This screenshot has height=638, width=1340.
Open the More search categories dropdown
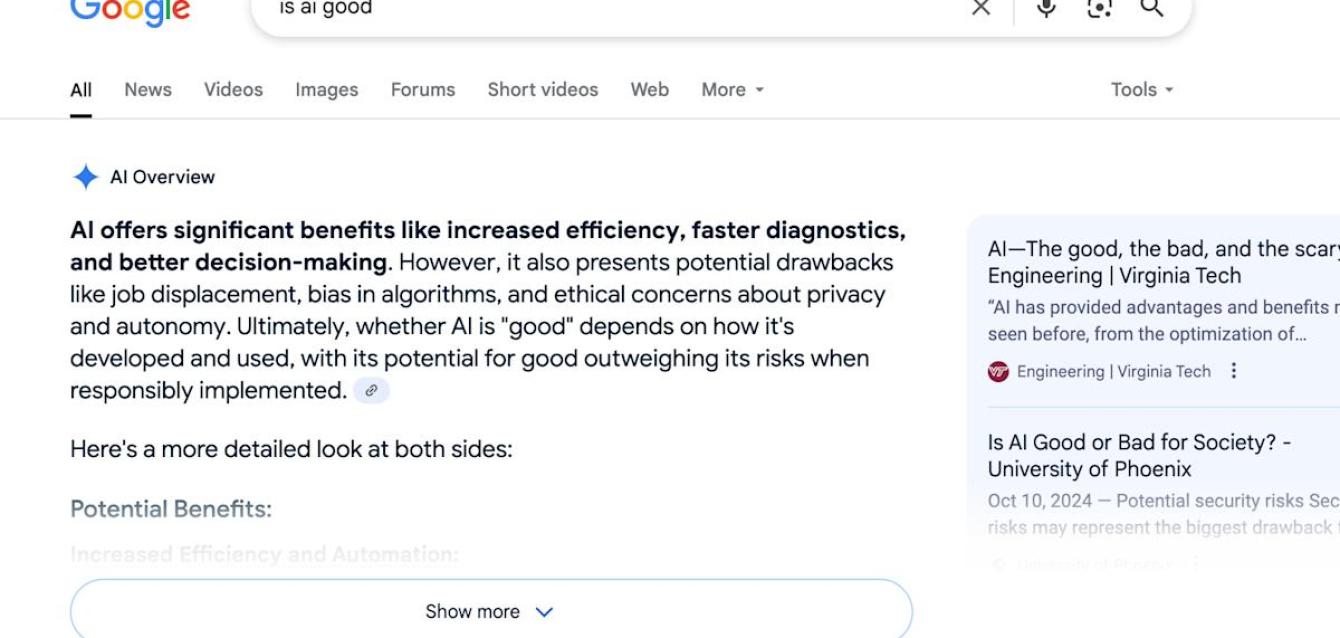click(x=731, y=88)
